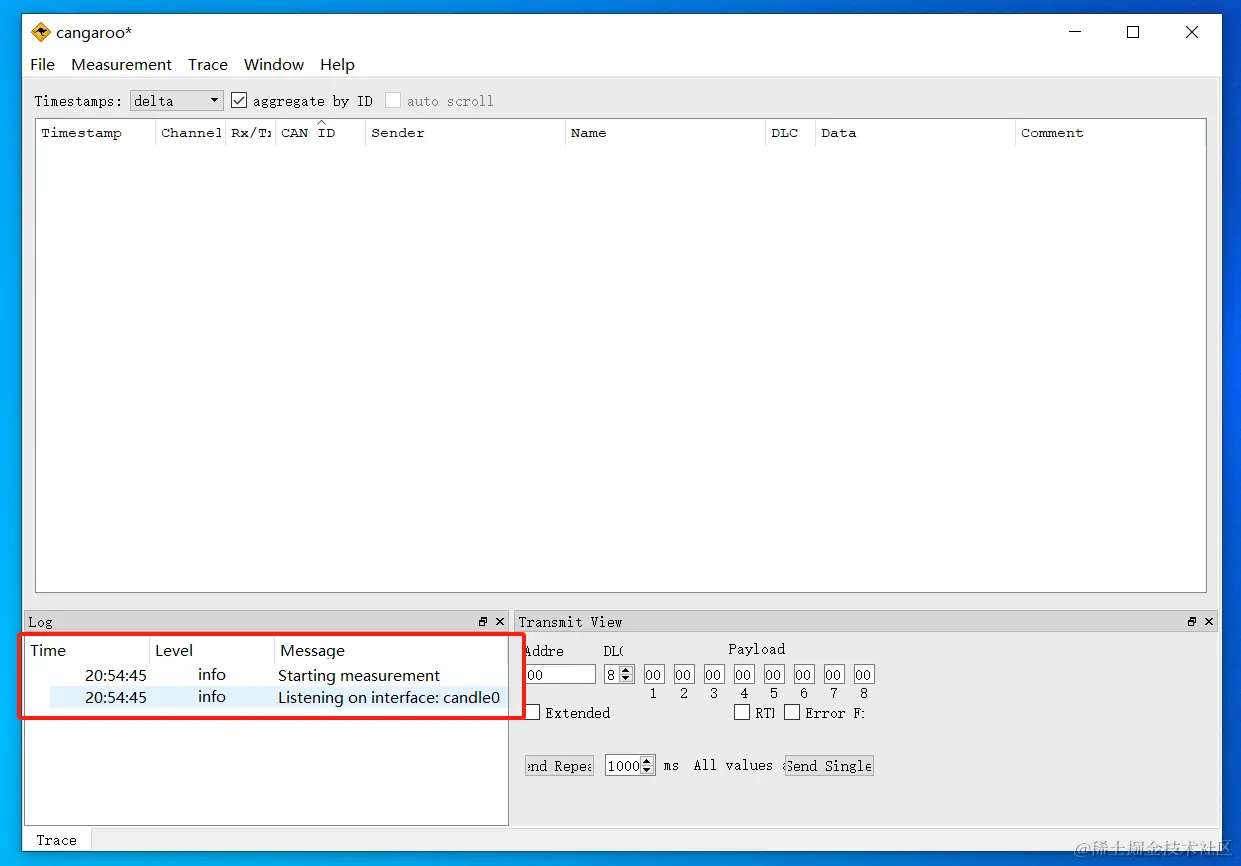Maximize the cangaroo window
This screenshot has height=866, width=1241.
coord(1133,32)
